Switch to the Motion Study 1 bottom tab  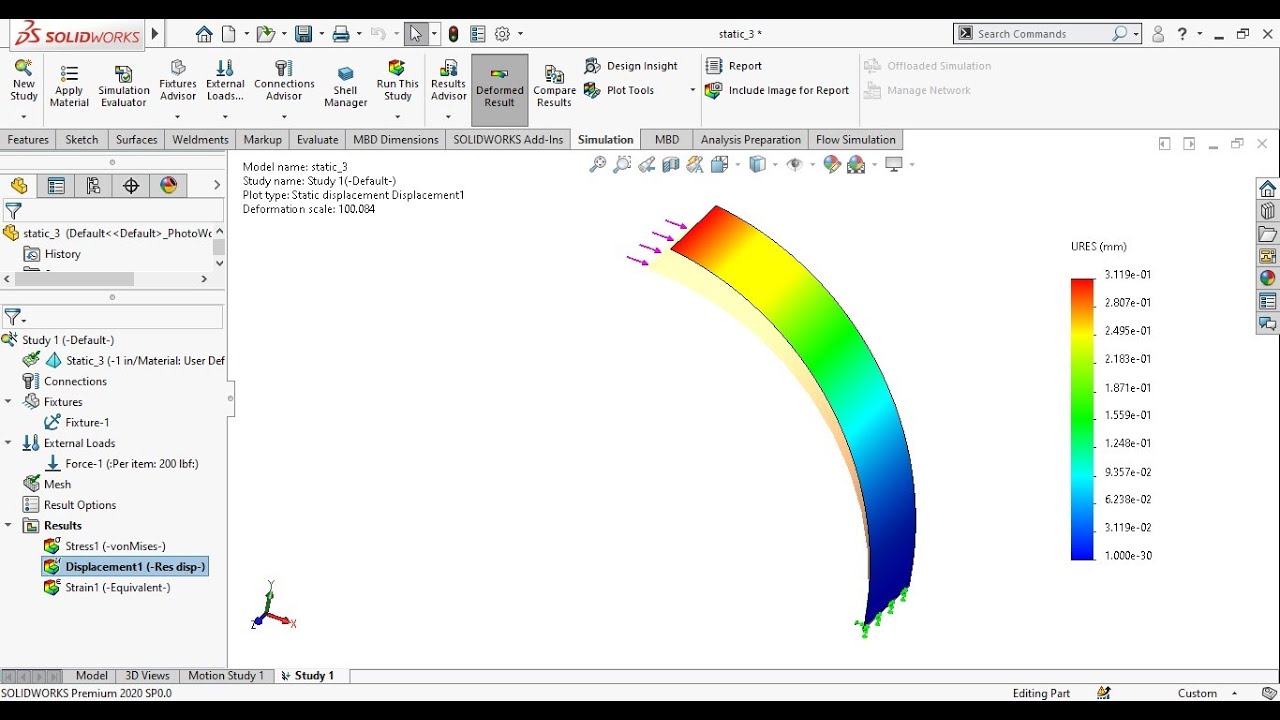tap(226, 676)
